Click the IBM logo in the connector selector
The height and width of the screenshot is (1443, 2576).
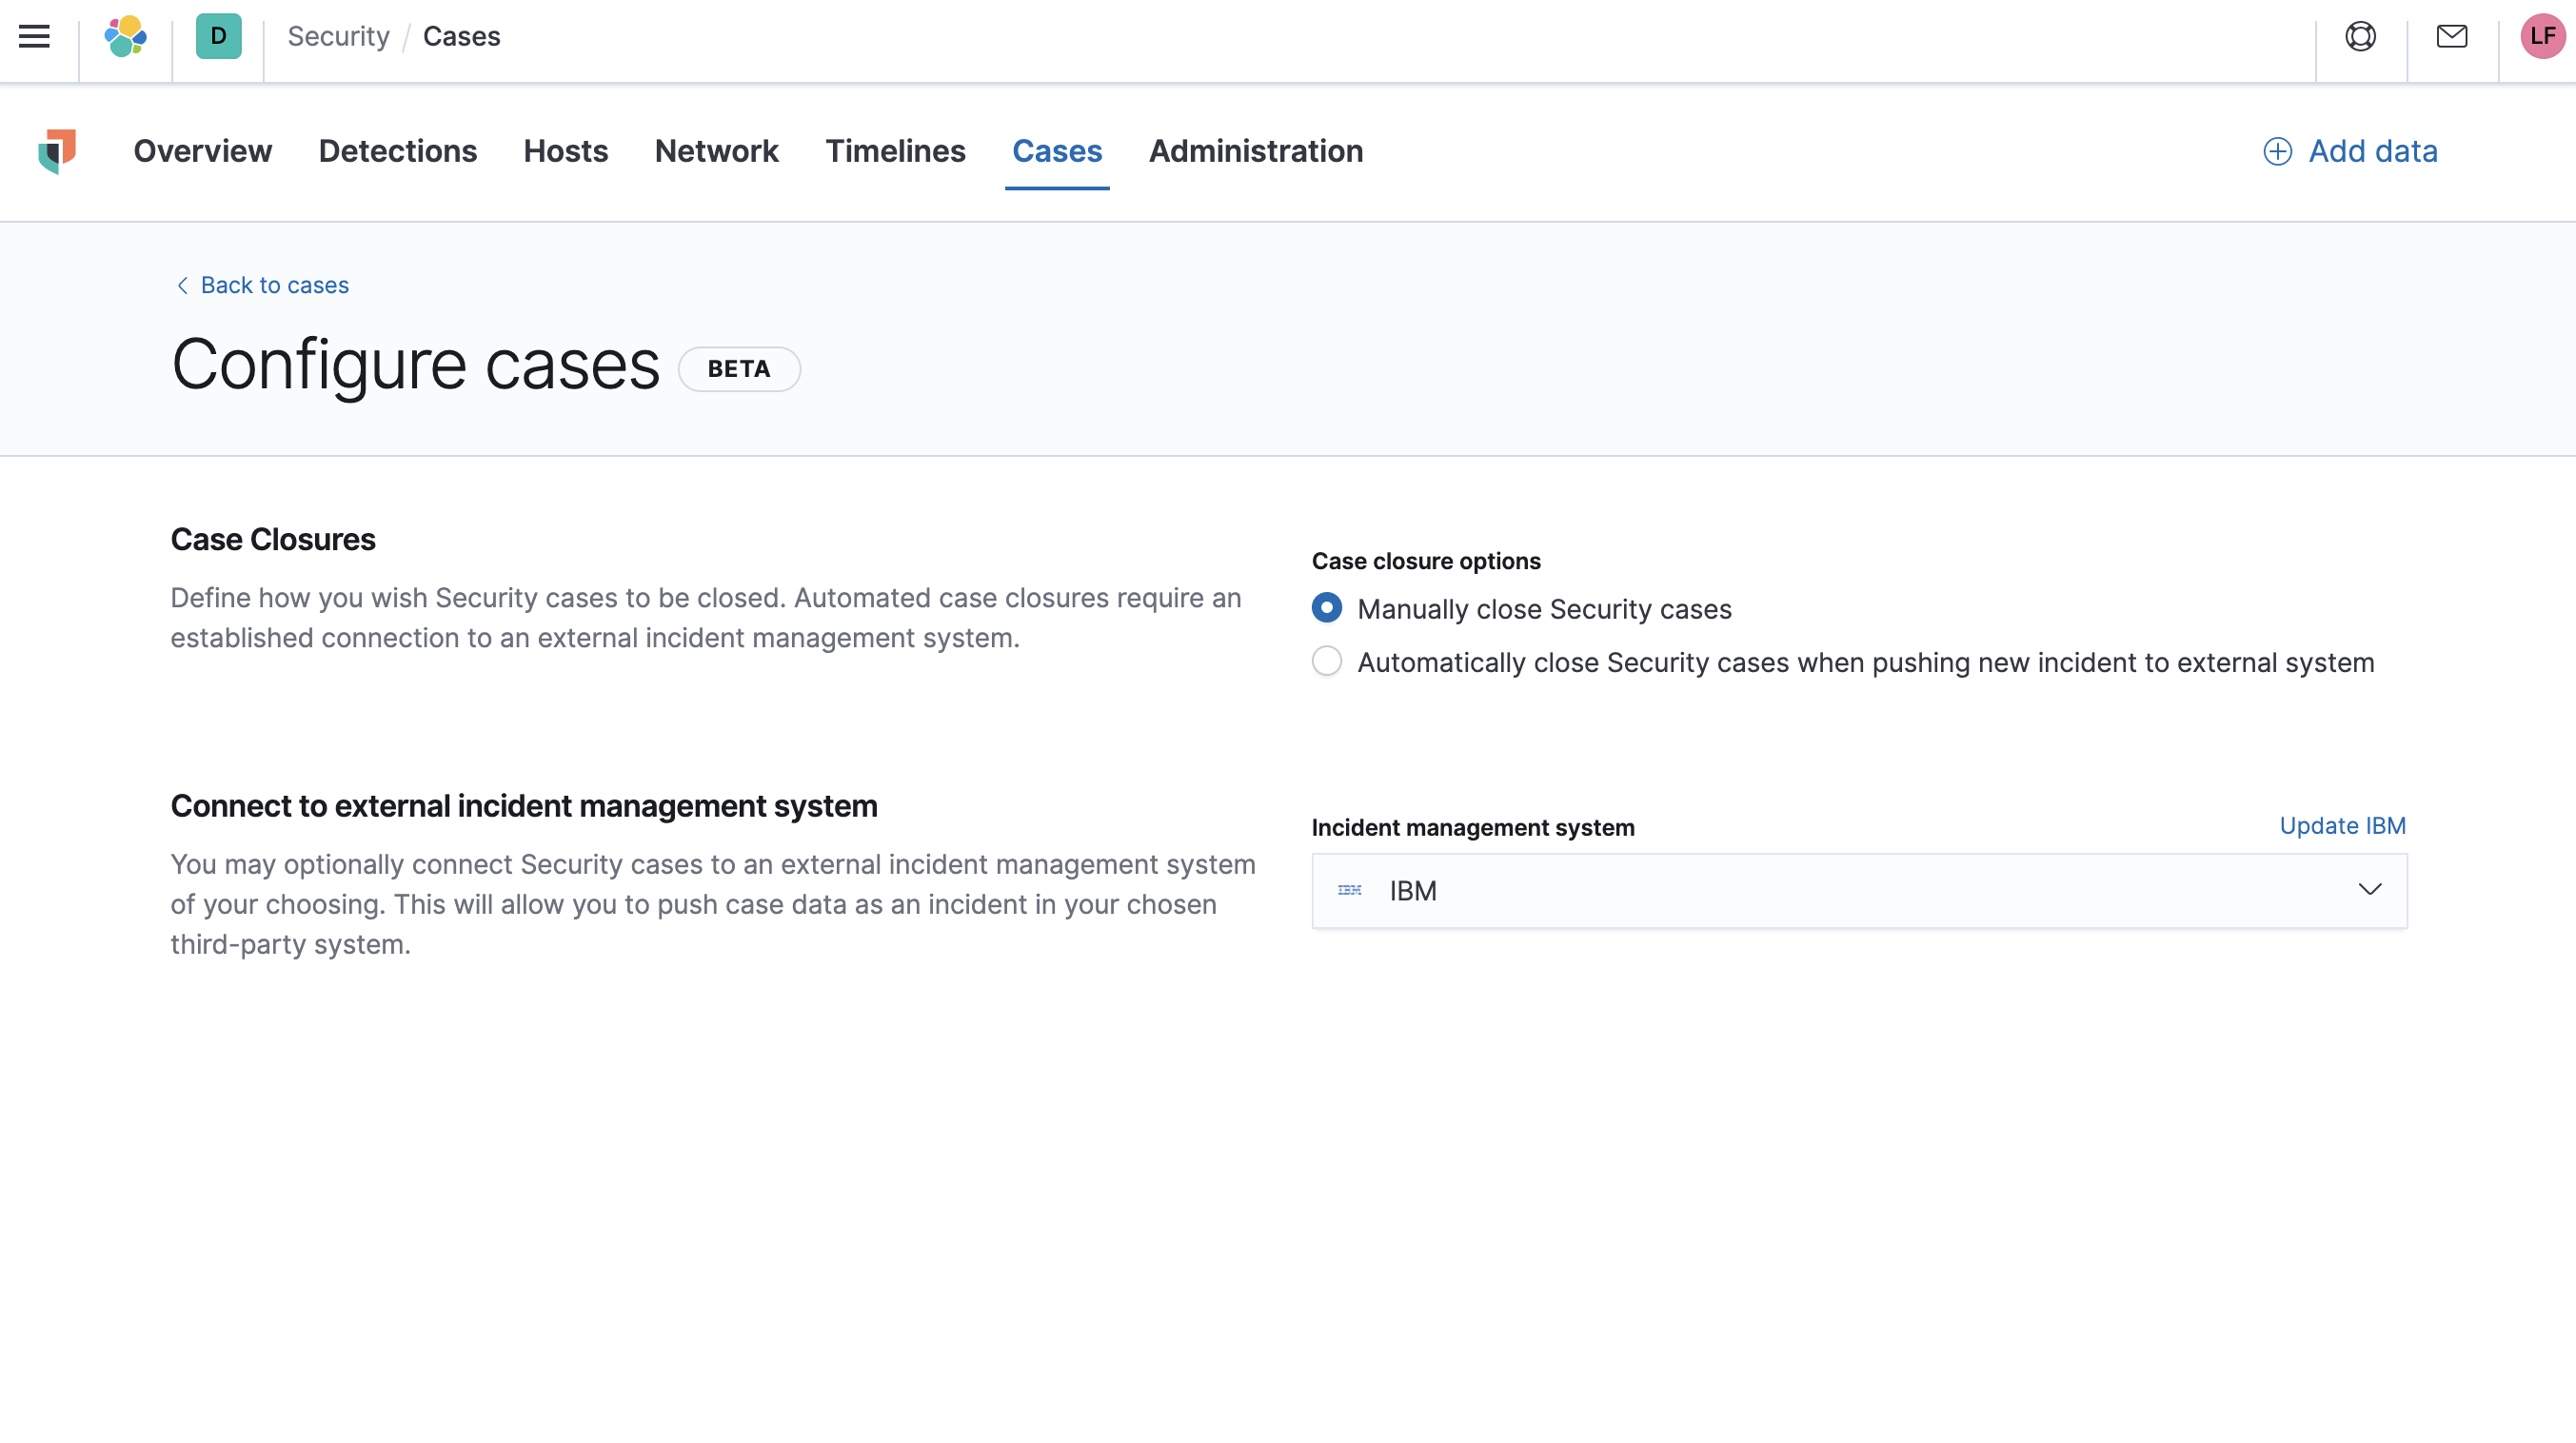pyautogui.click(x=1349, y=890)
